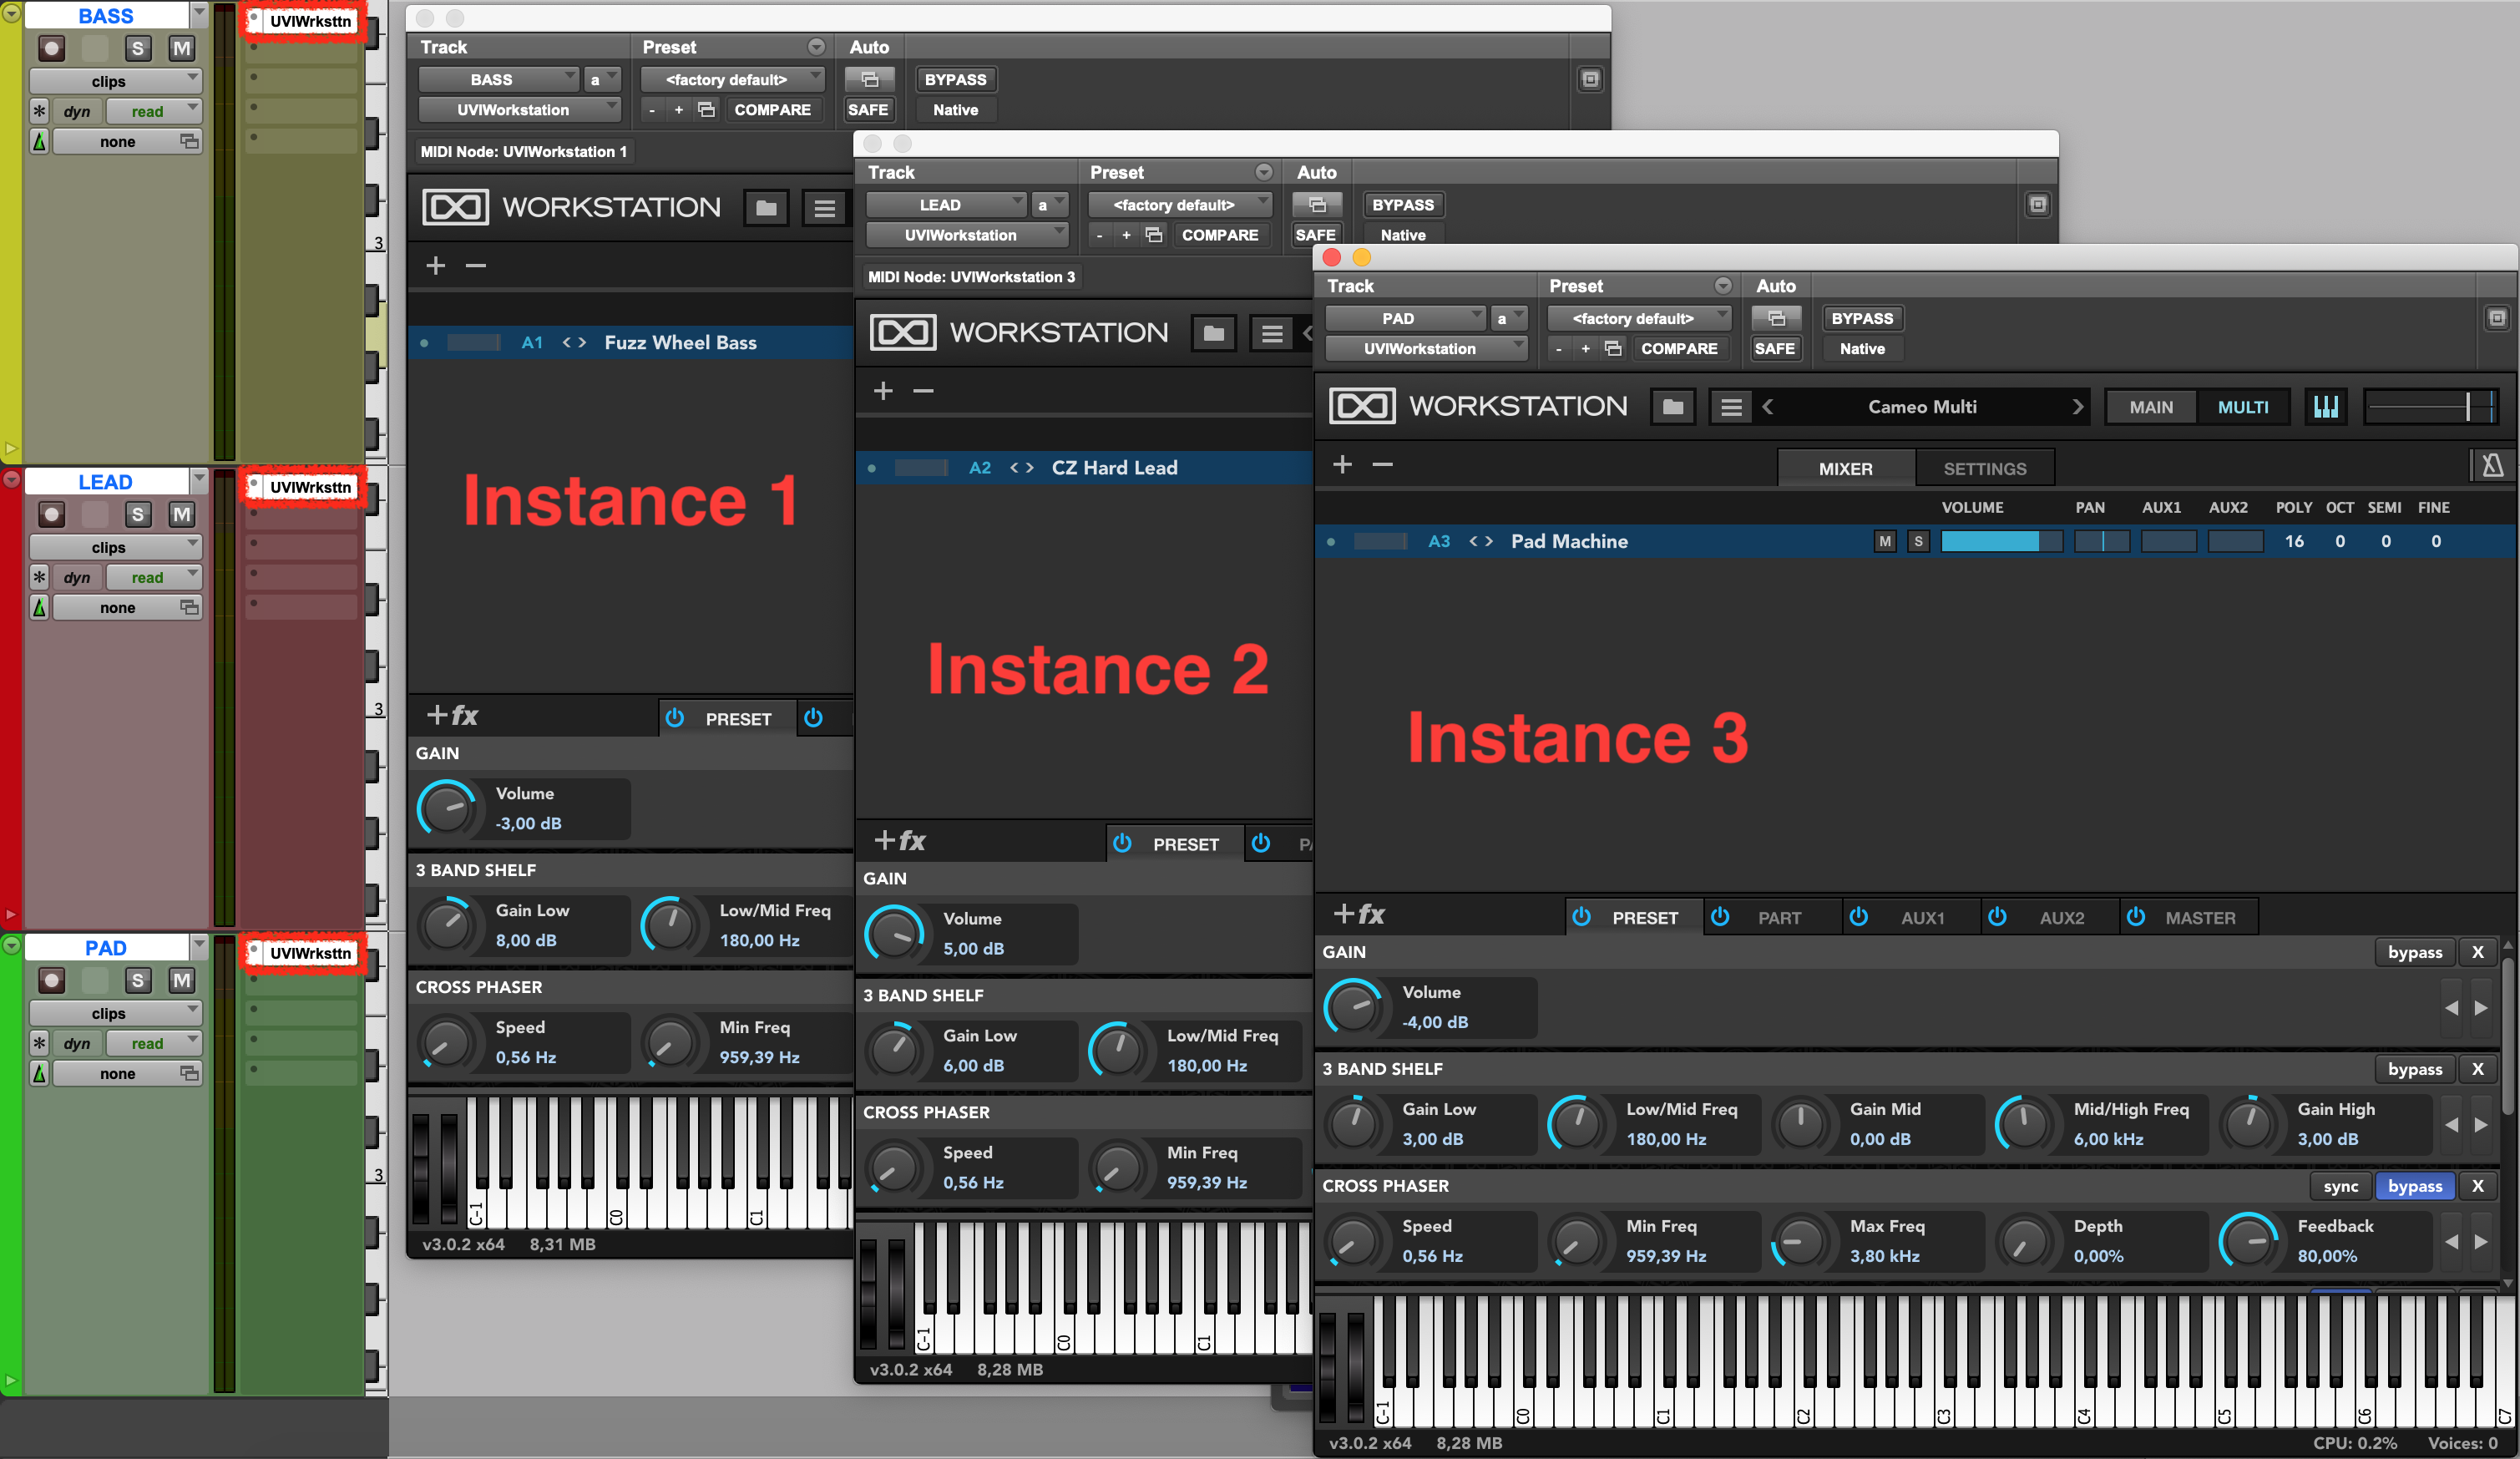Image resolution: width=2520 pixels, height=1459 pixels.
Task: Click SAFE in PAD plugin header
Action: click(1774, 348)
